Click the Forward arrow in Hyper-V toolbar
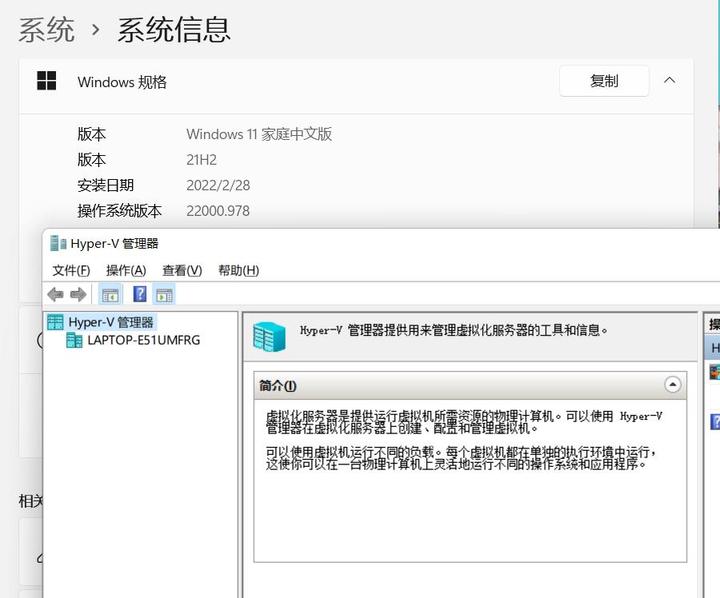Viewport: 720px width, 598px height. click(78, 294)
